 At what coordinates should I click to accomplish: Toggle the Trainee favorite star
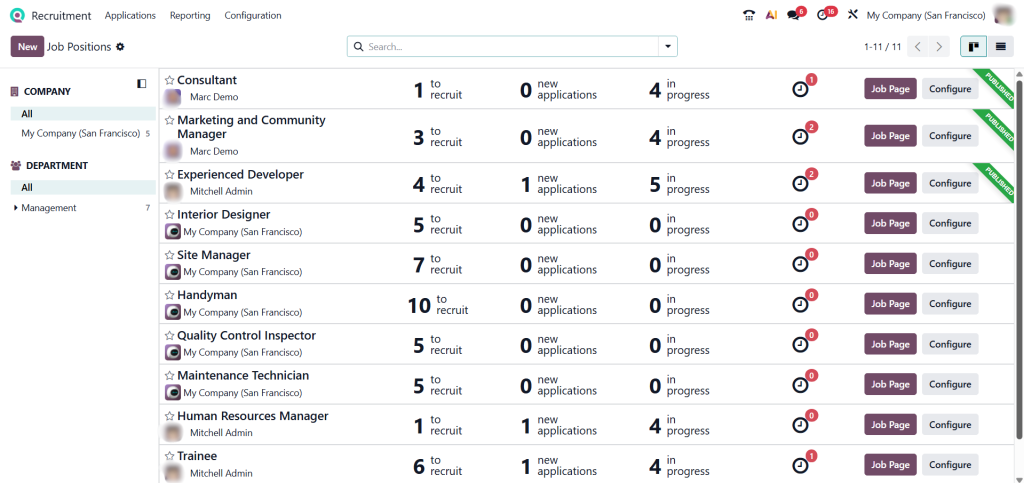(170, 456)
